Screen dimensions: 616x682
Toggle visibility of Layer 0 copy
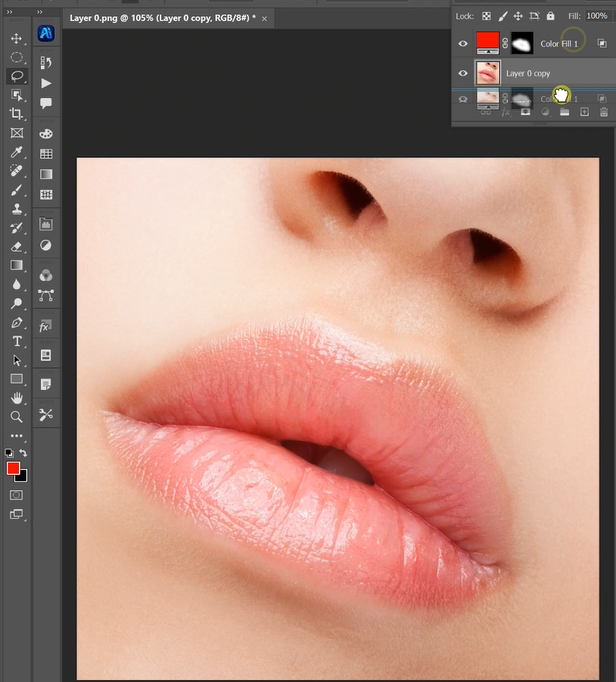462,73
